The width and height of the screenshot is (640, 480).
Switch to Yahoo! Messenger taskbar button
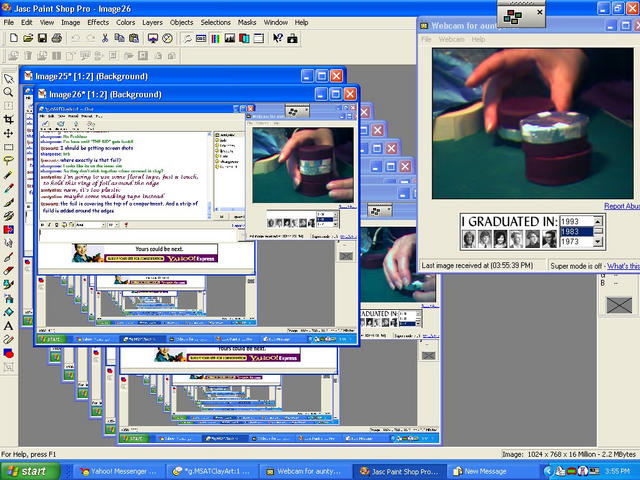[x=118, y=471]
